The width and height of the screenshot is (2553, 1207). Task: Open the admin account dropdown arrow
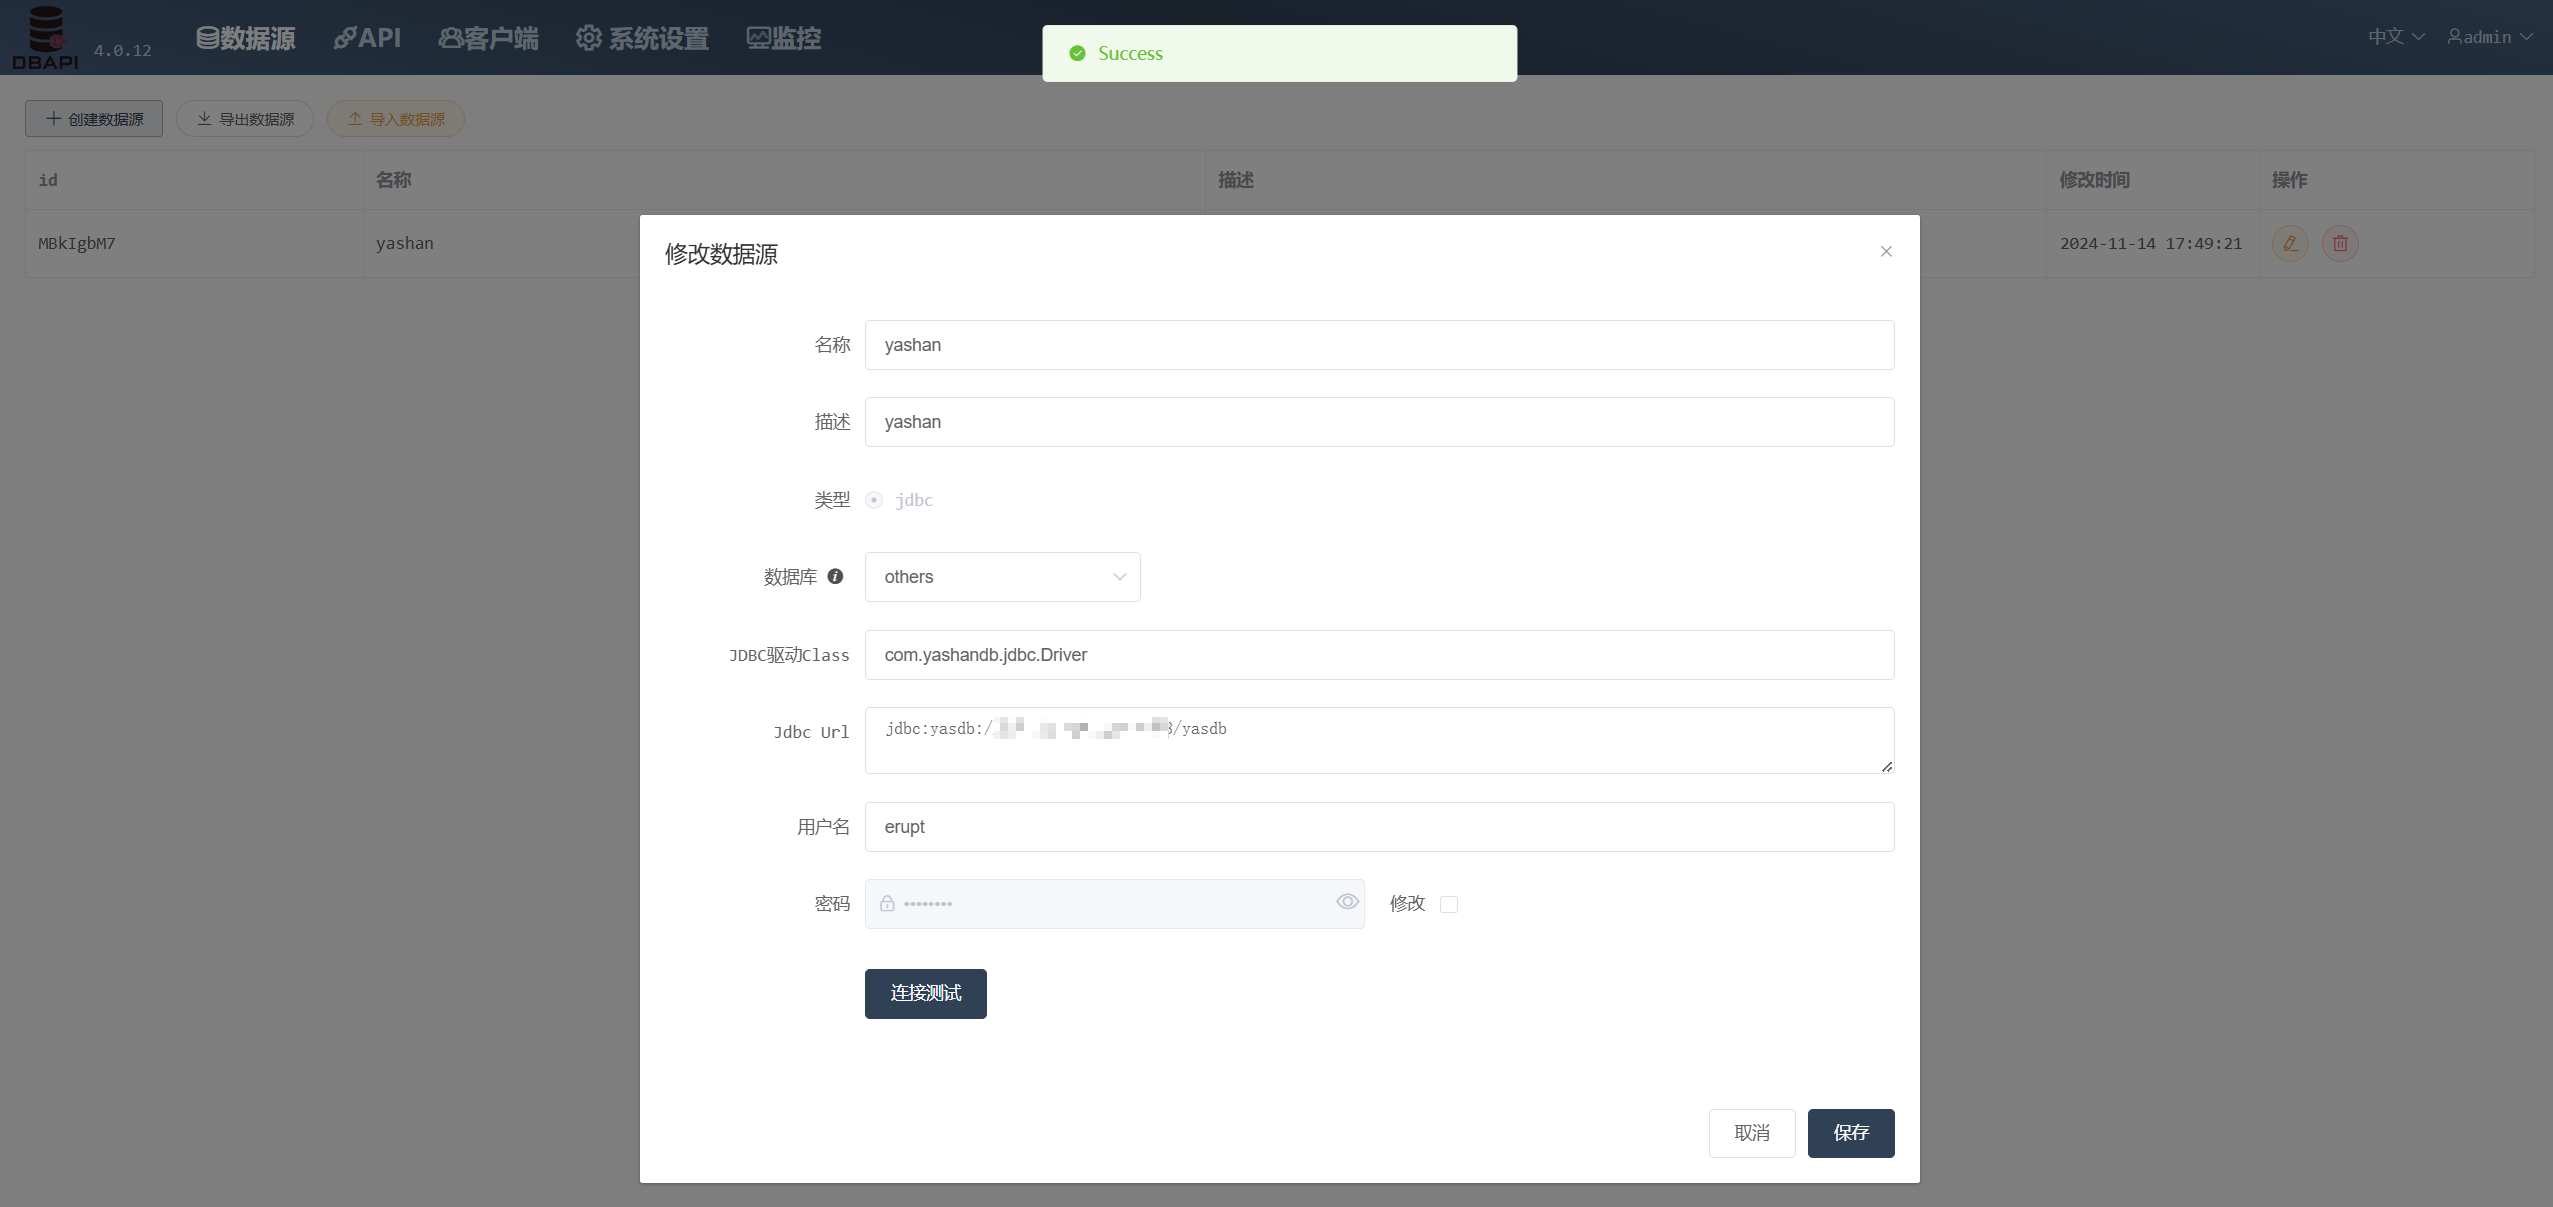[2526, 37]
